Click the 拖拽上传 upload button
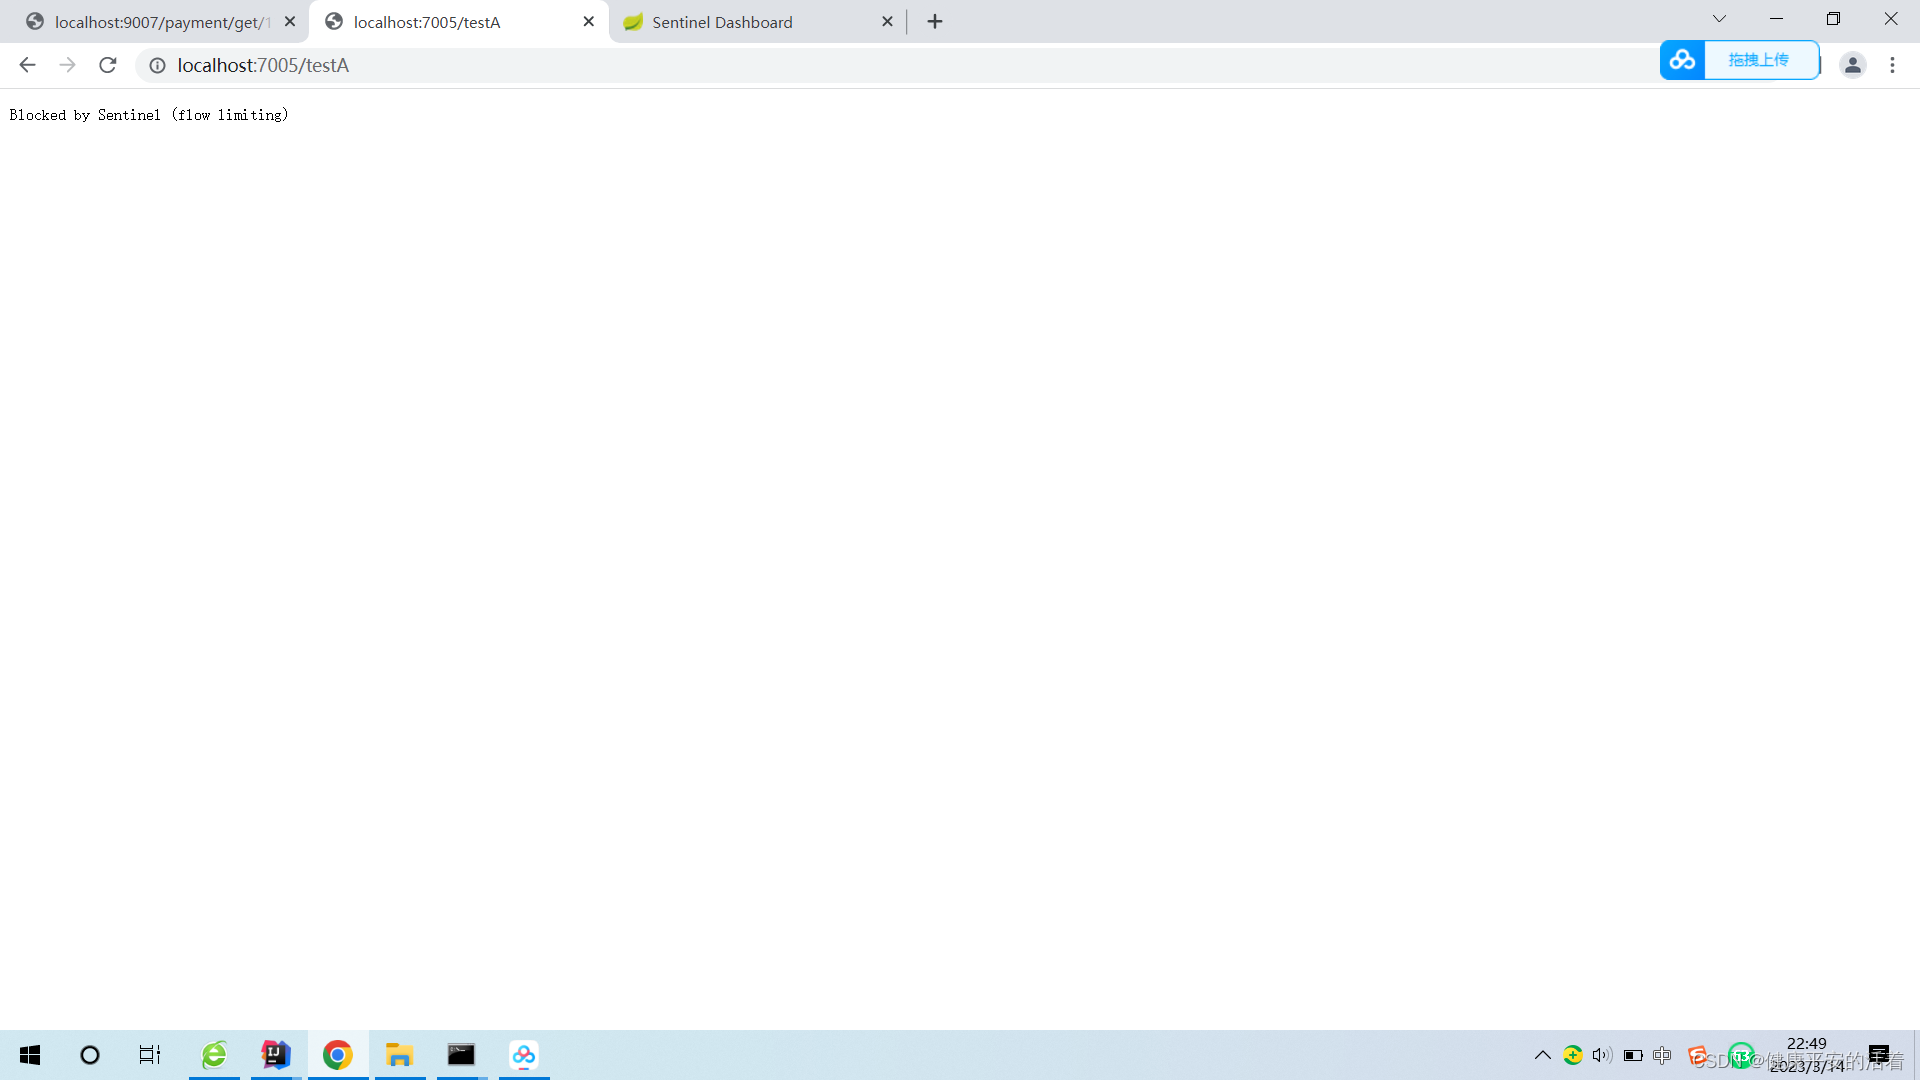 pyautogui.click(x=1761, y=60)
